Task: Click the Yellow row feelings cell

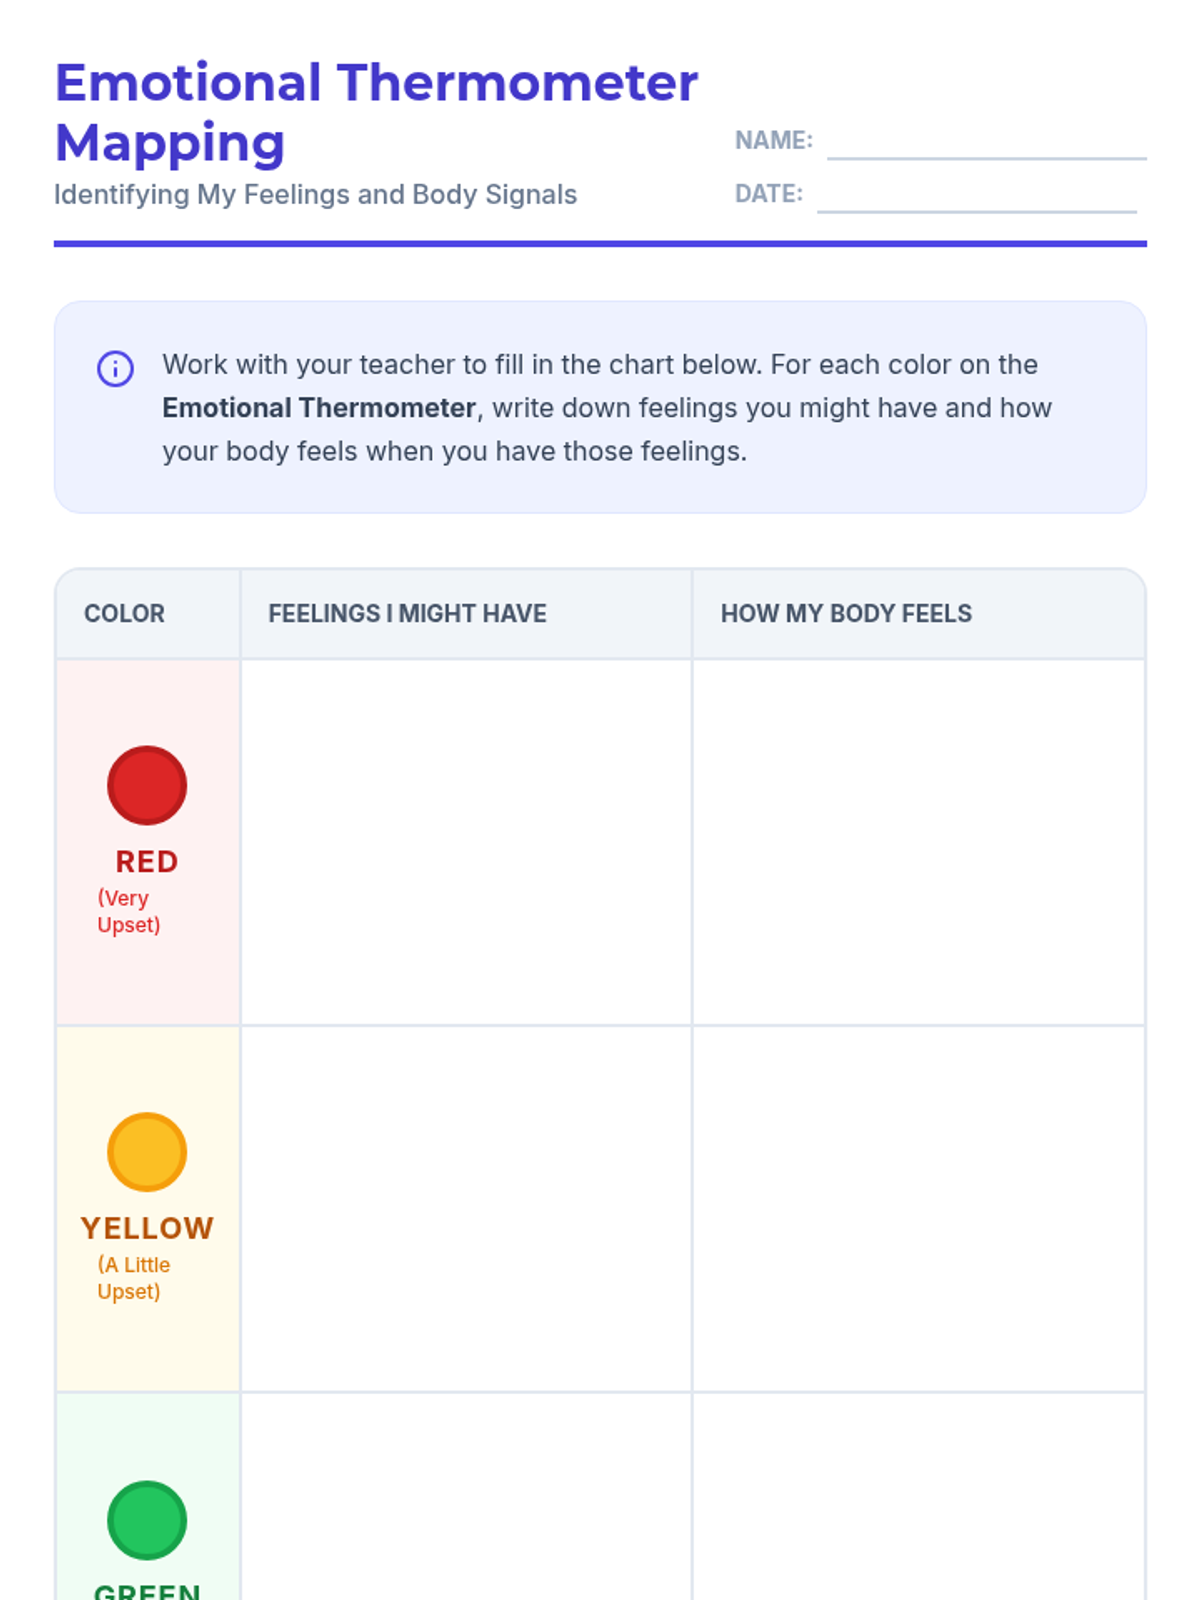Action: pyautogui.click(x=466, y=1208)
